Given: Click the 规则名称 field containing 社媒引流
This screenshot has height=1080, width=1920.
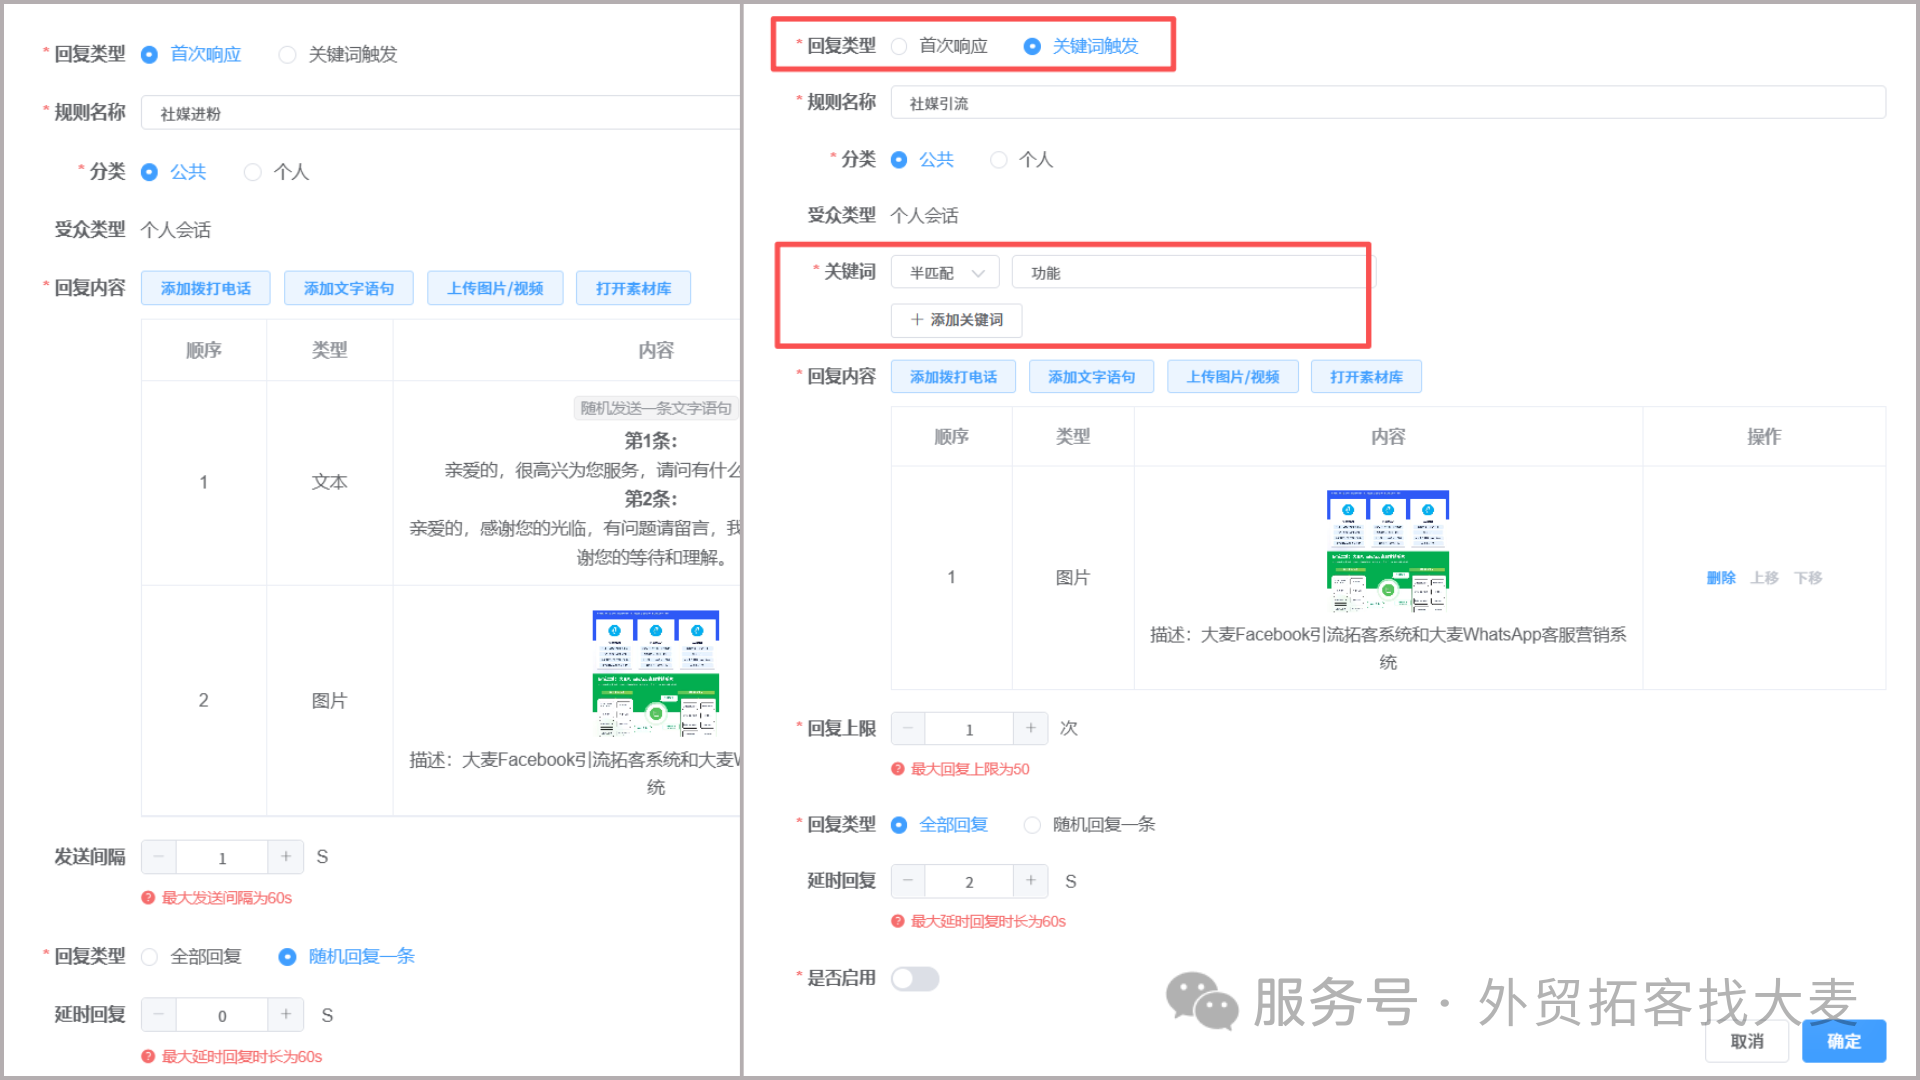Looking at the screenshot, I should click(x=1388, y=103).
